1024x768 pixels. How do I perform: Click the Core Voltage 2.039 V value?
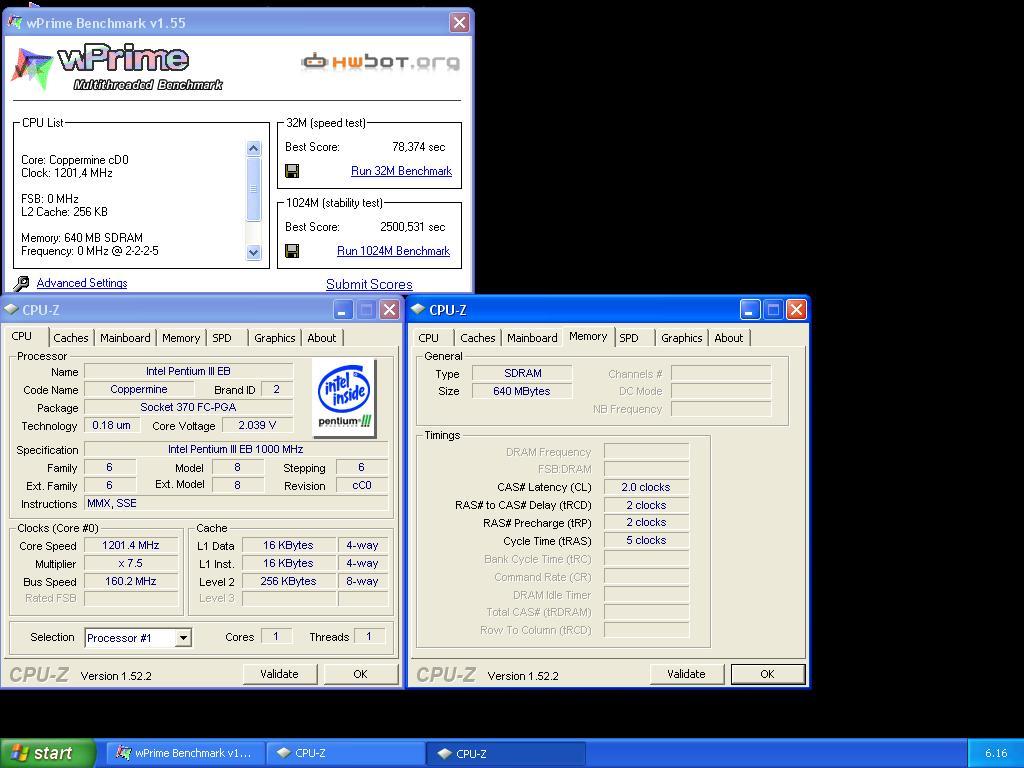click(257, 425)
